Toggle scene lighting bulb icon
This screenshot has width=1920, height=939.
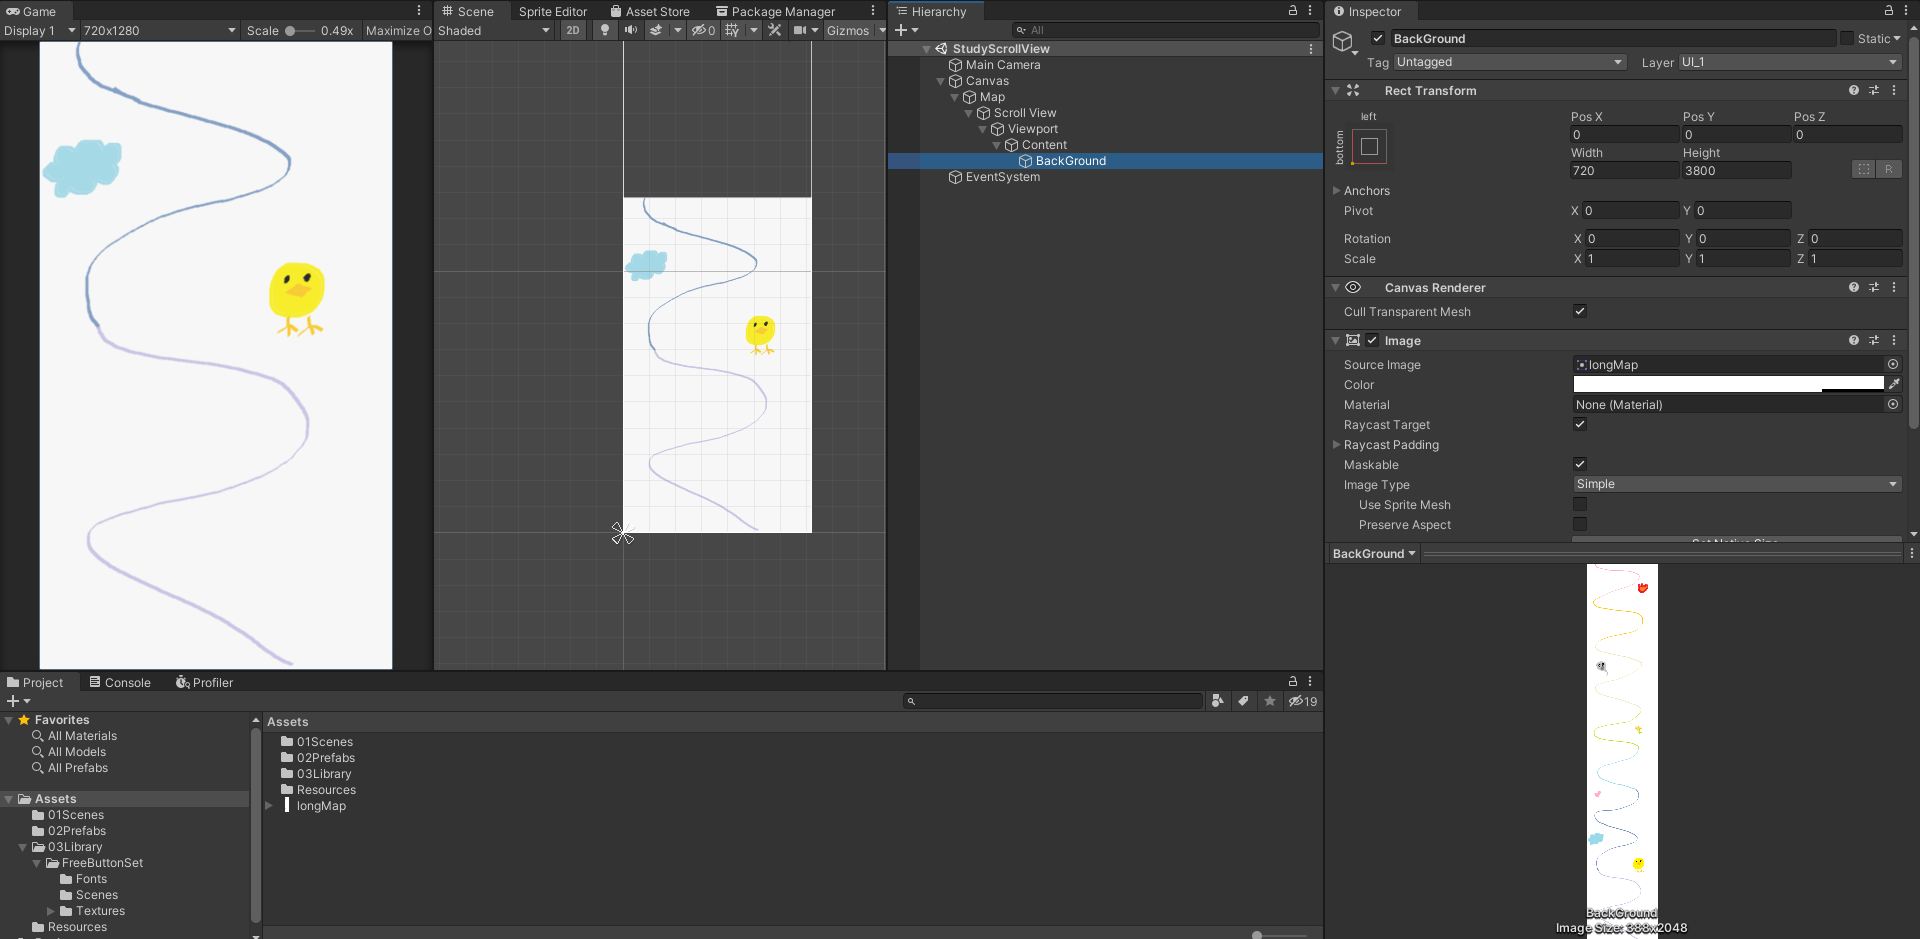tap(605, 30)
